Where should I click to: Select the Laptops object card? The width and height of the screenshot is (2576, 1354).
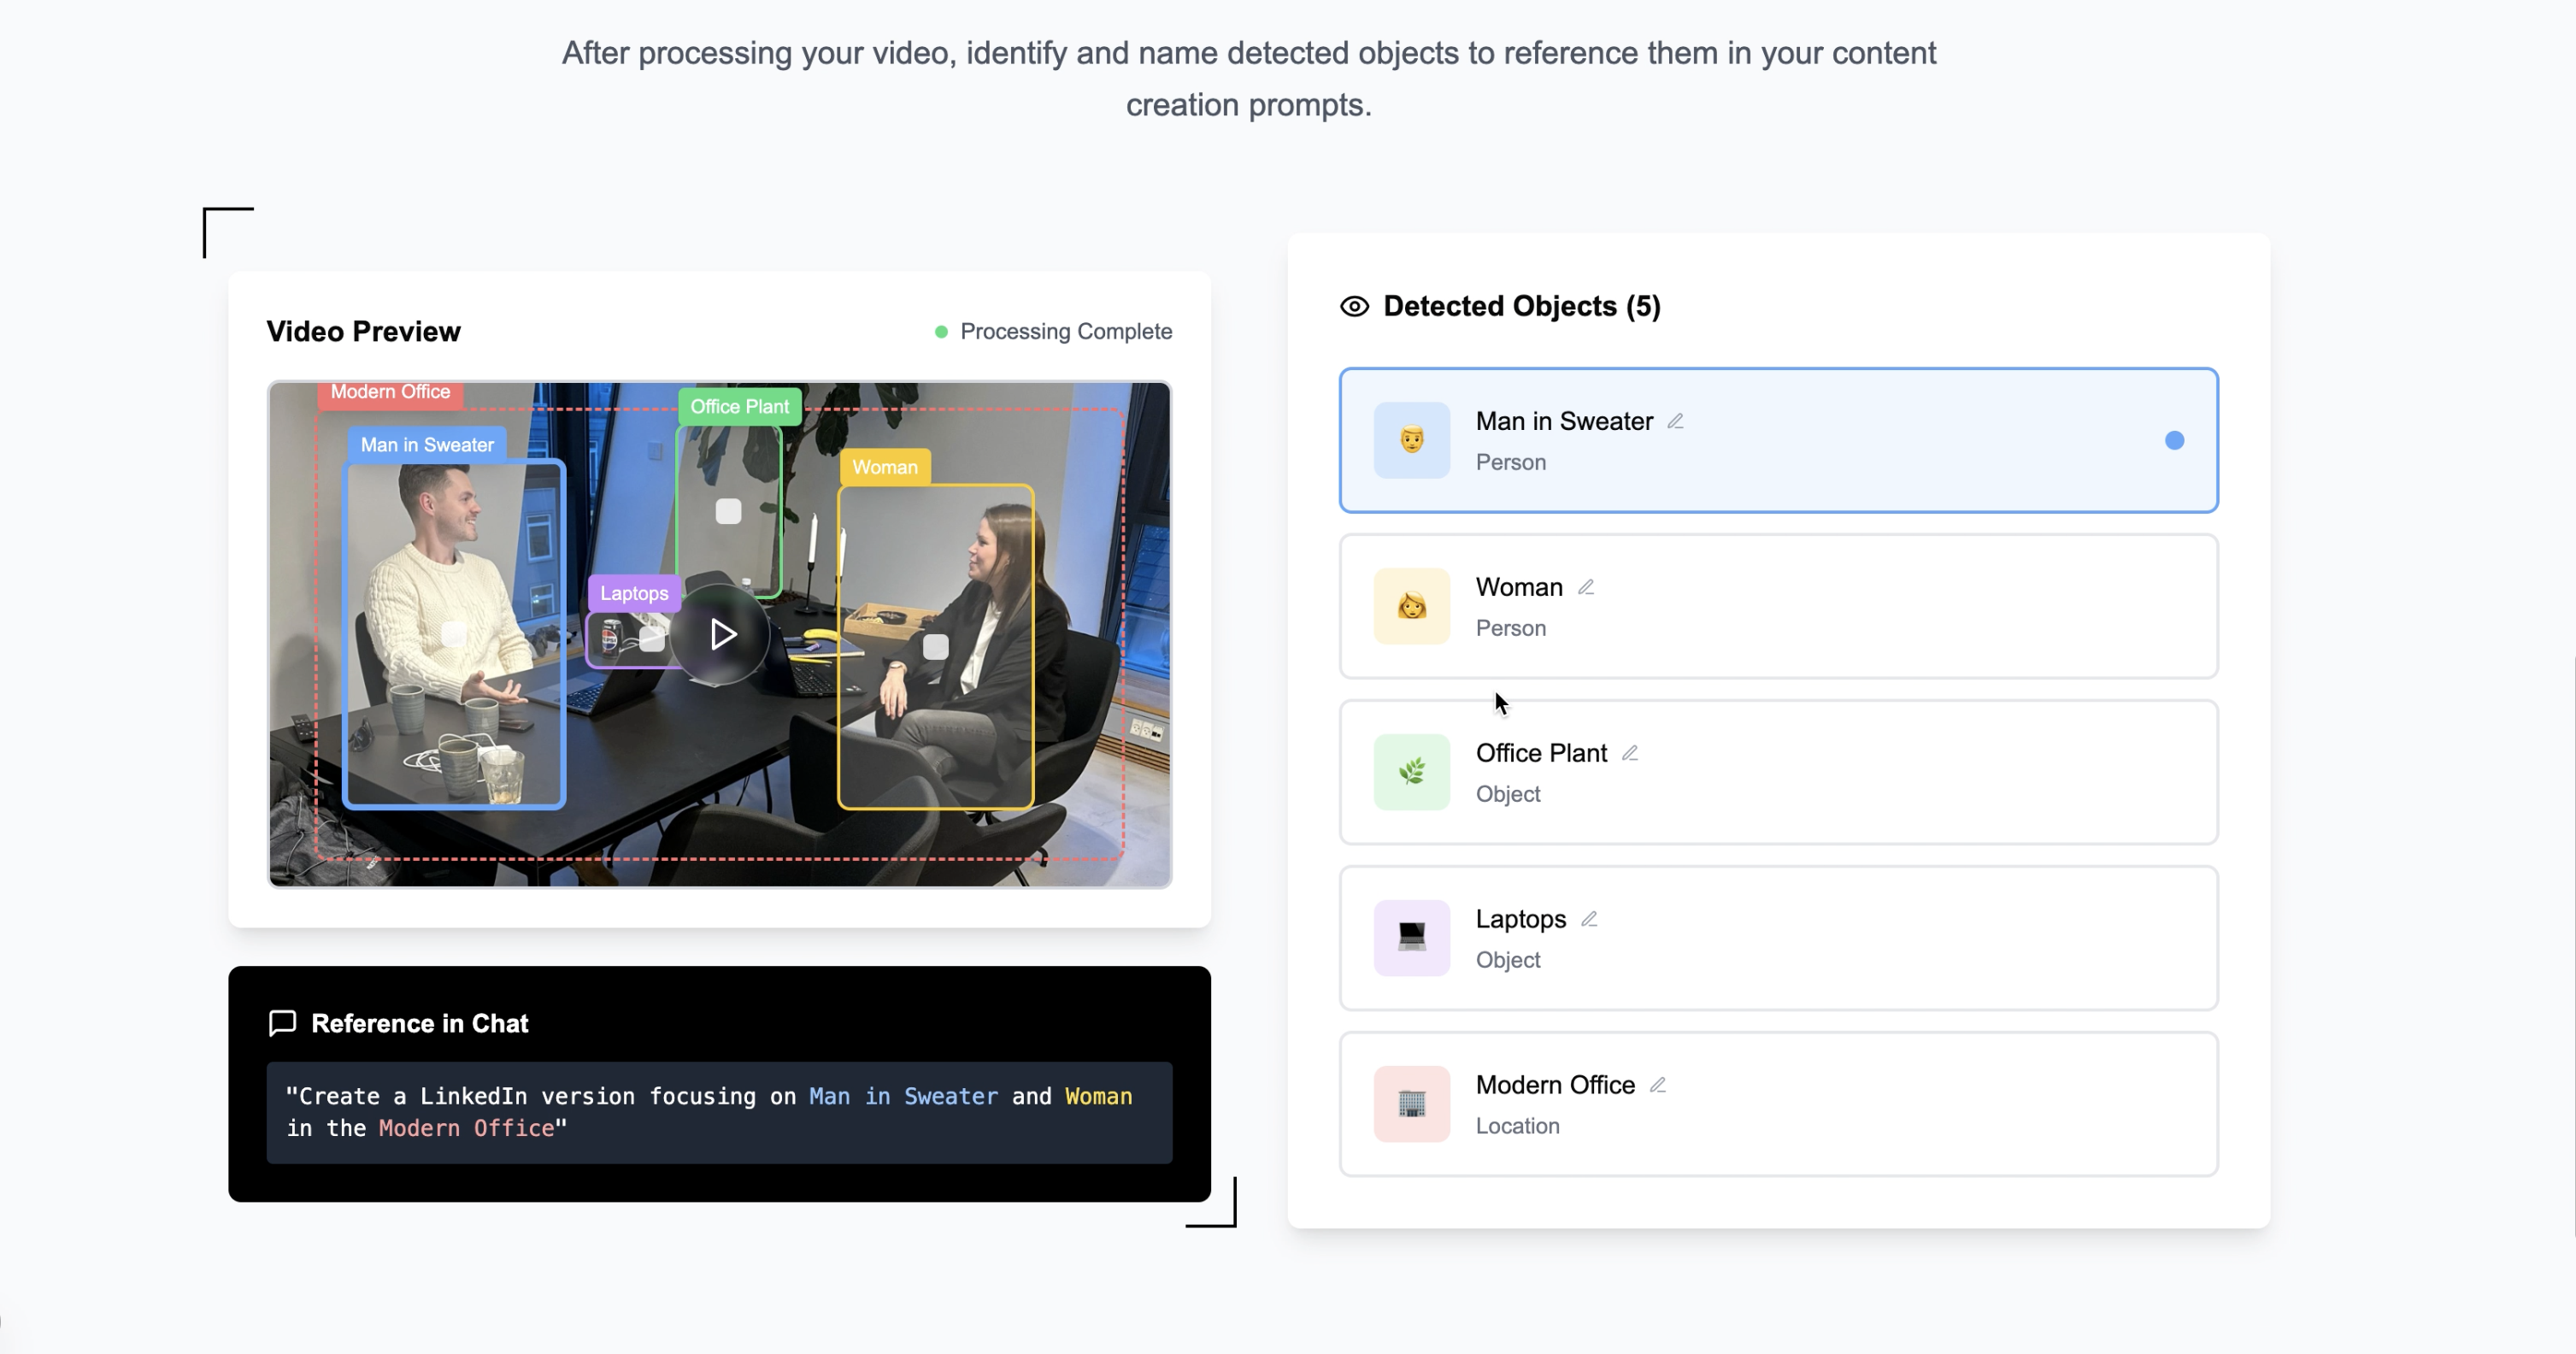point(1778,938)
